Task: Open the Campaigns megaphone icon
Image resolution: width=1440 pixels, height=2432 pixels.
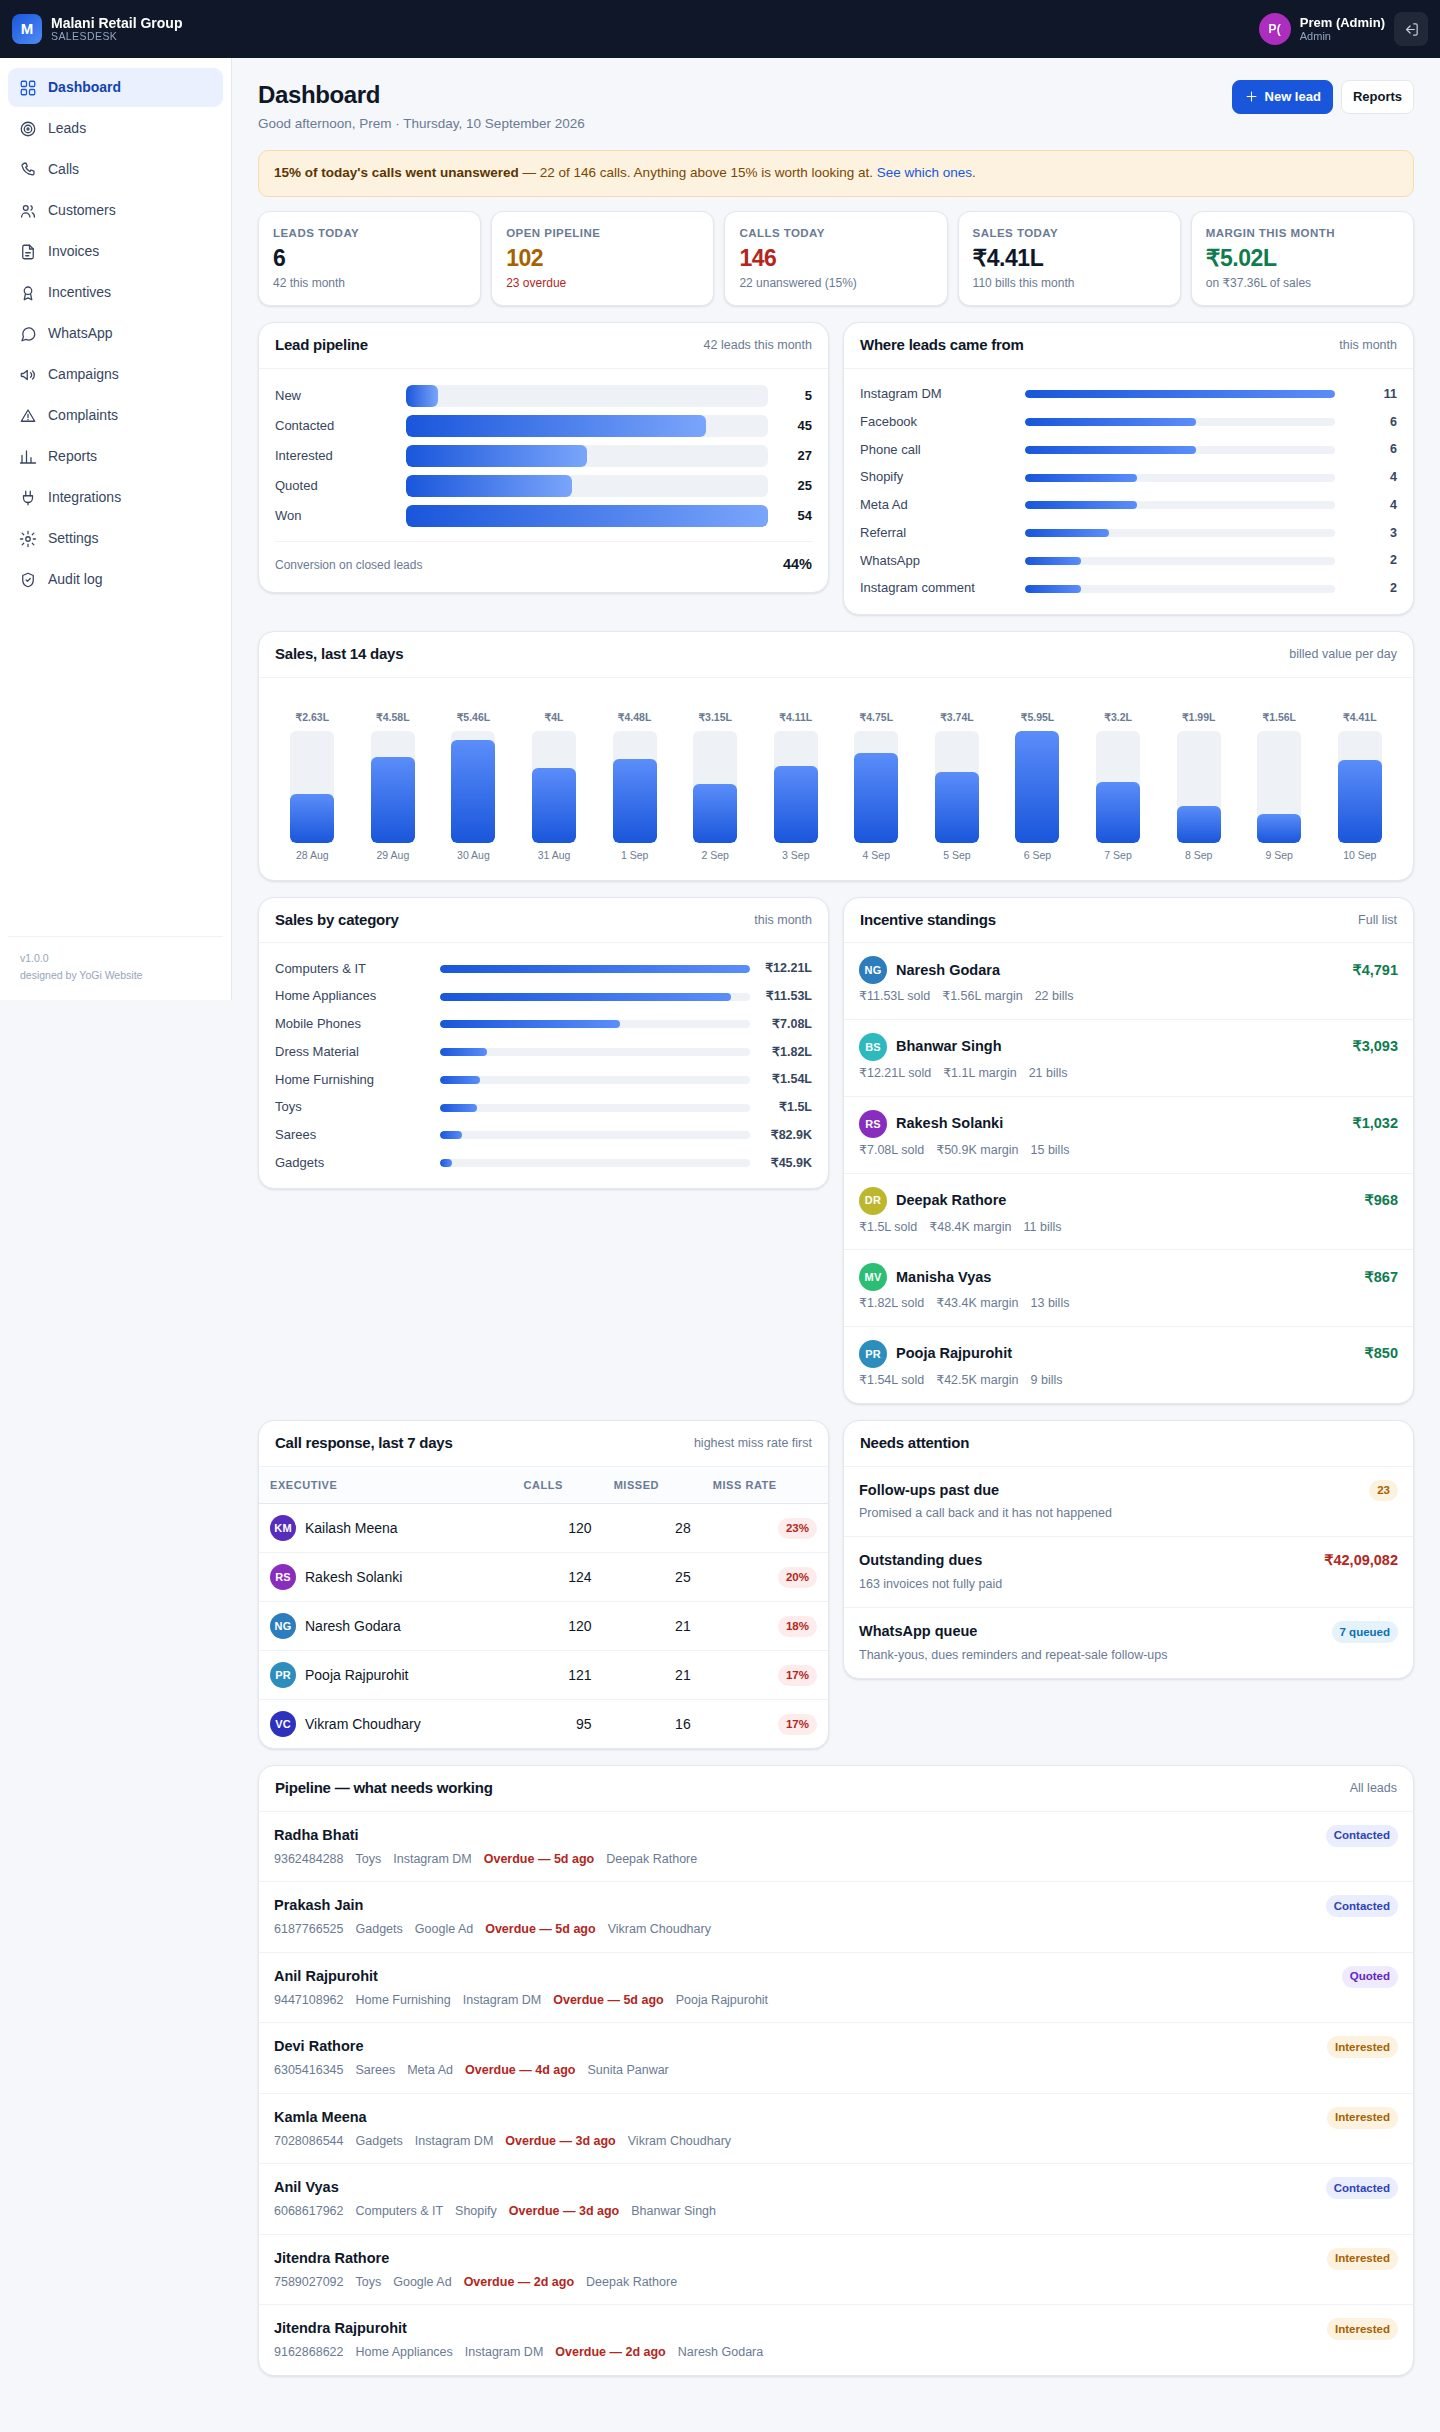Action: coord(28,374)
